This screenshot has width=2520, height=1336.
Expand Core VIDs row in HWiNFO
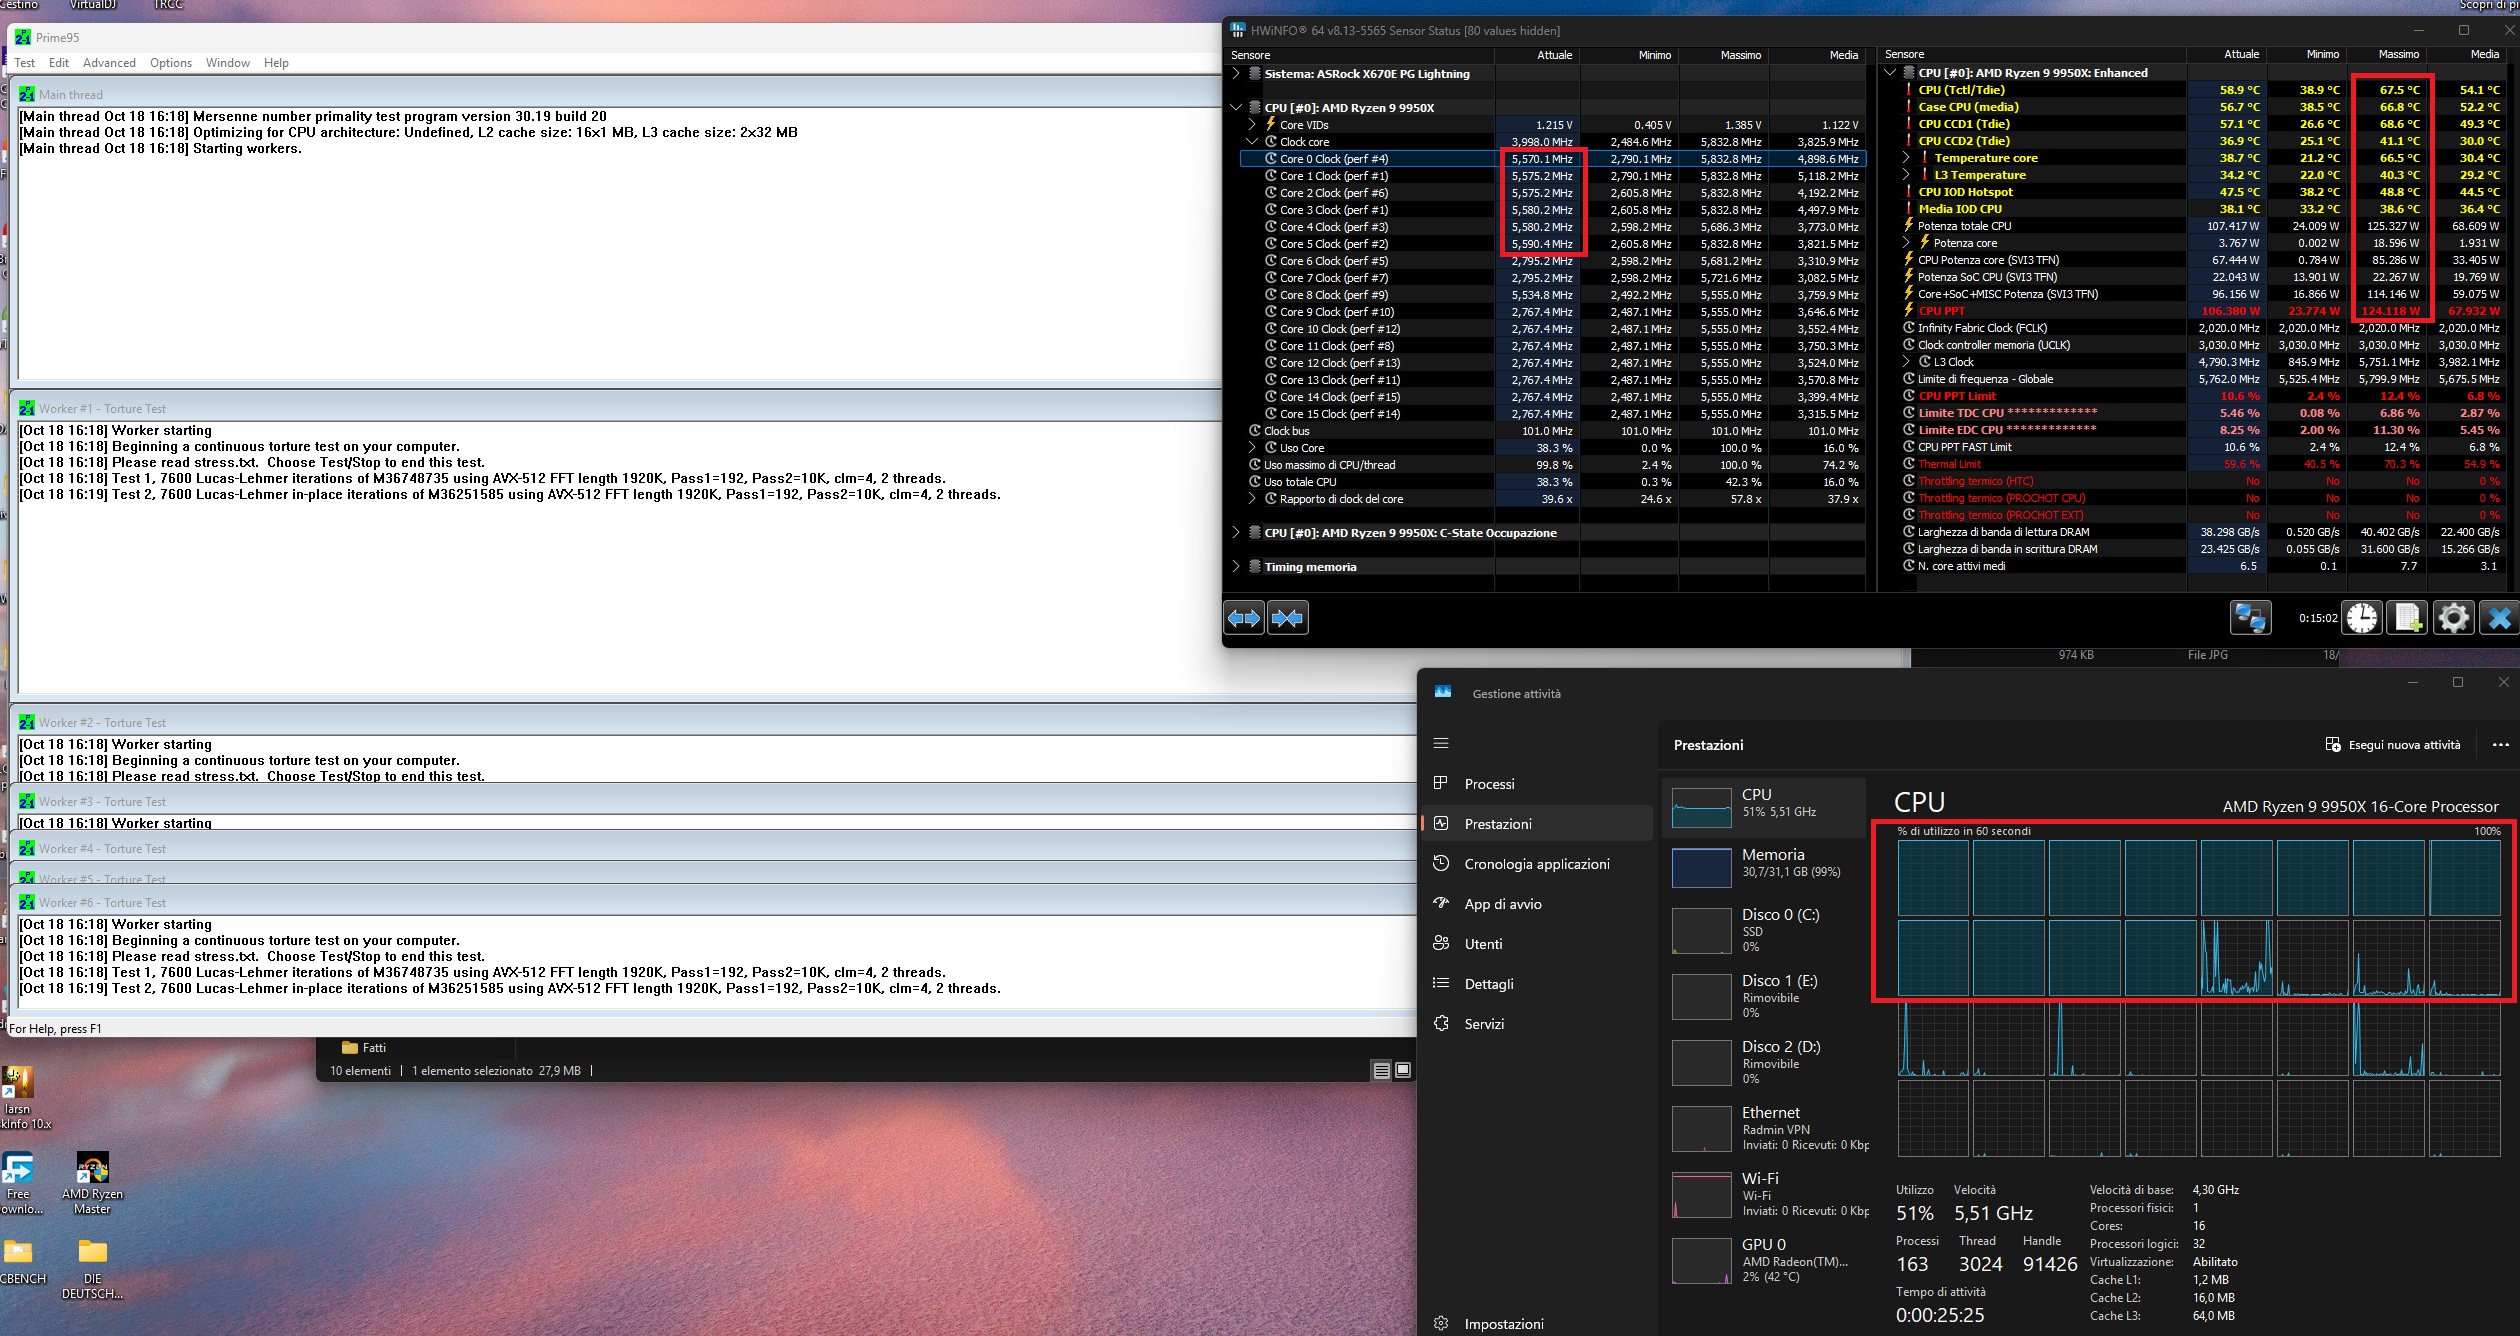(1252, 125)
